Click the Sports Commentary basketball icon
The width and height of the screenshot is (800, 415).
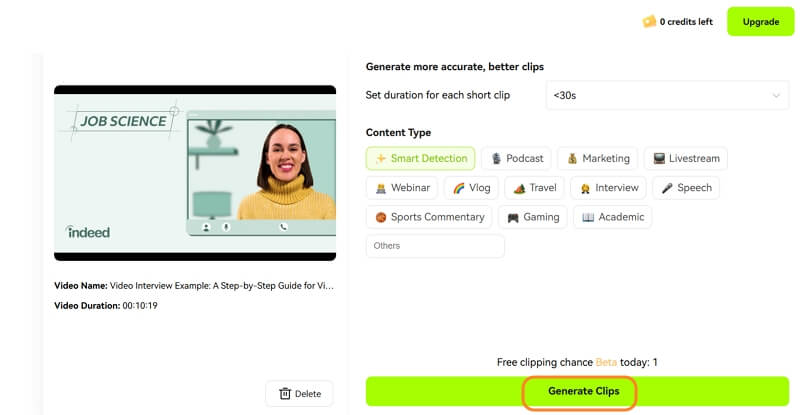tap(381, 217)
